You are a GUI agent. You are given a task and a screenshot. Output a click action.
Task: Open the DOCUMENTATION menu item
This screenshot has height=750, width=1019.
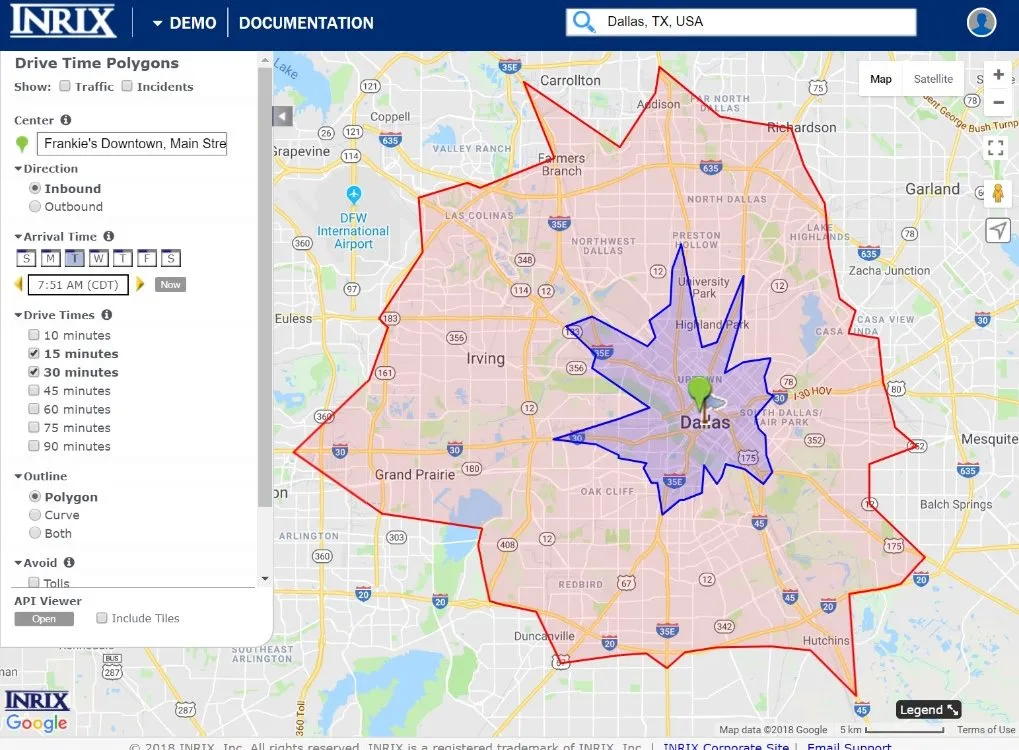(x=306, y=23)
